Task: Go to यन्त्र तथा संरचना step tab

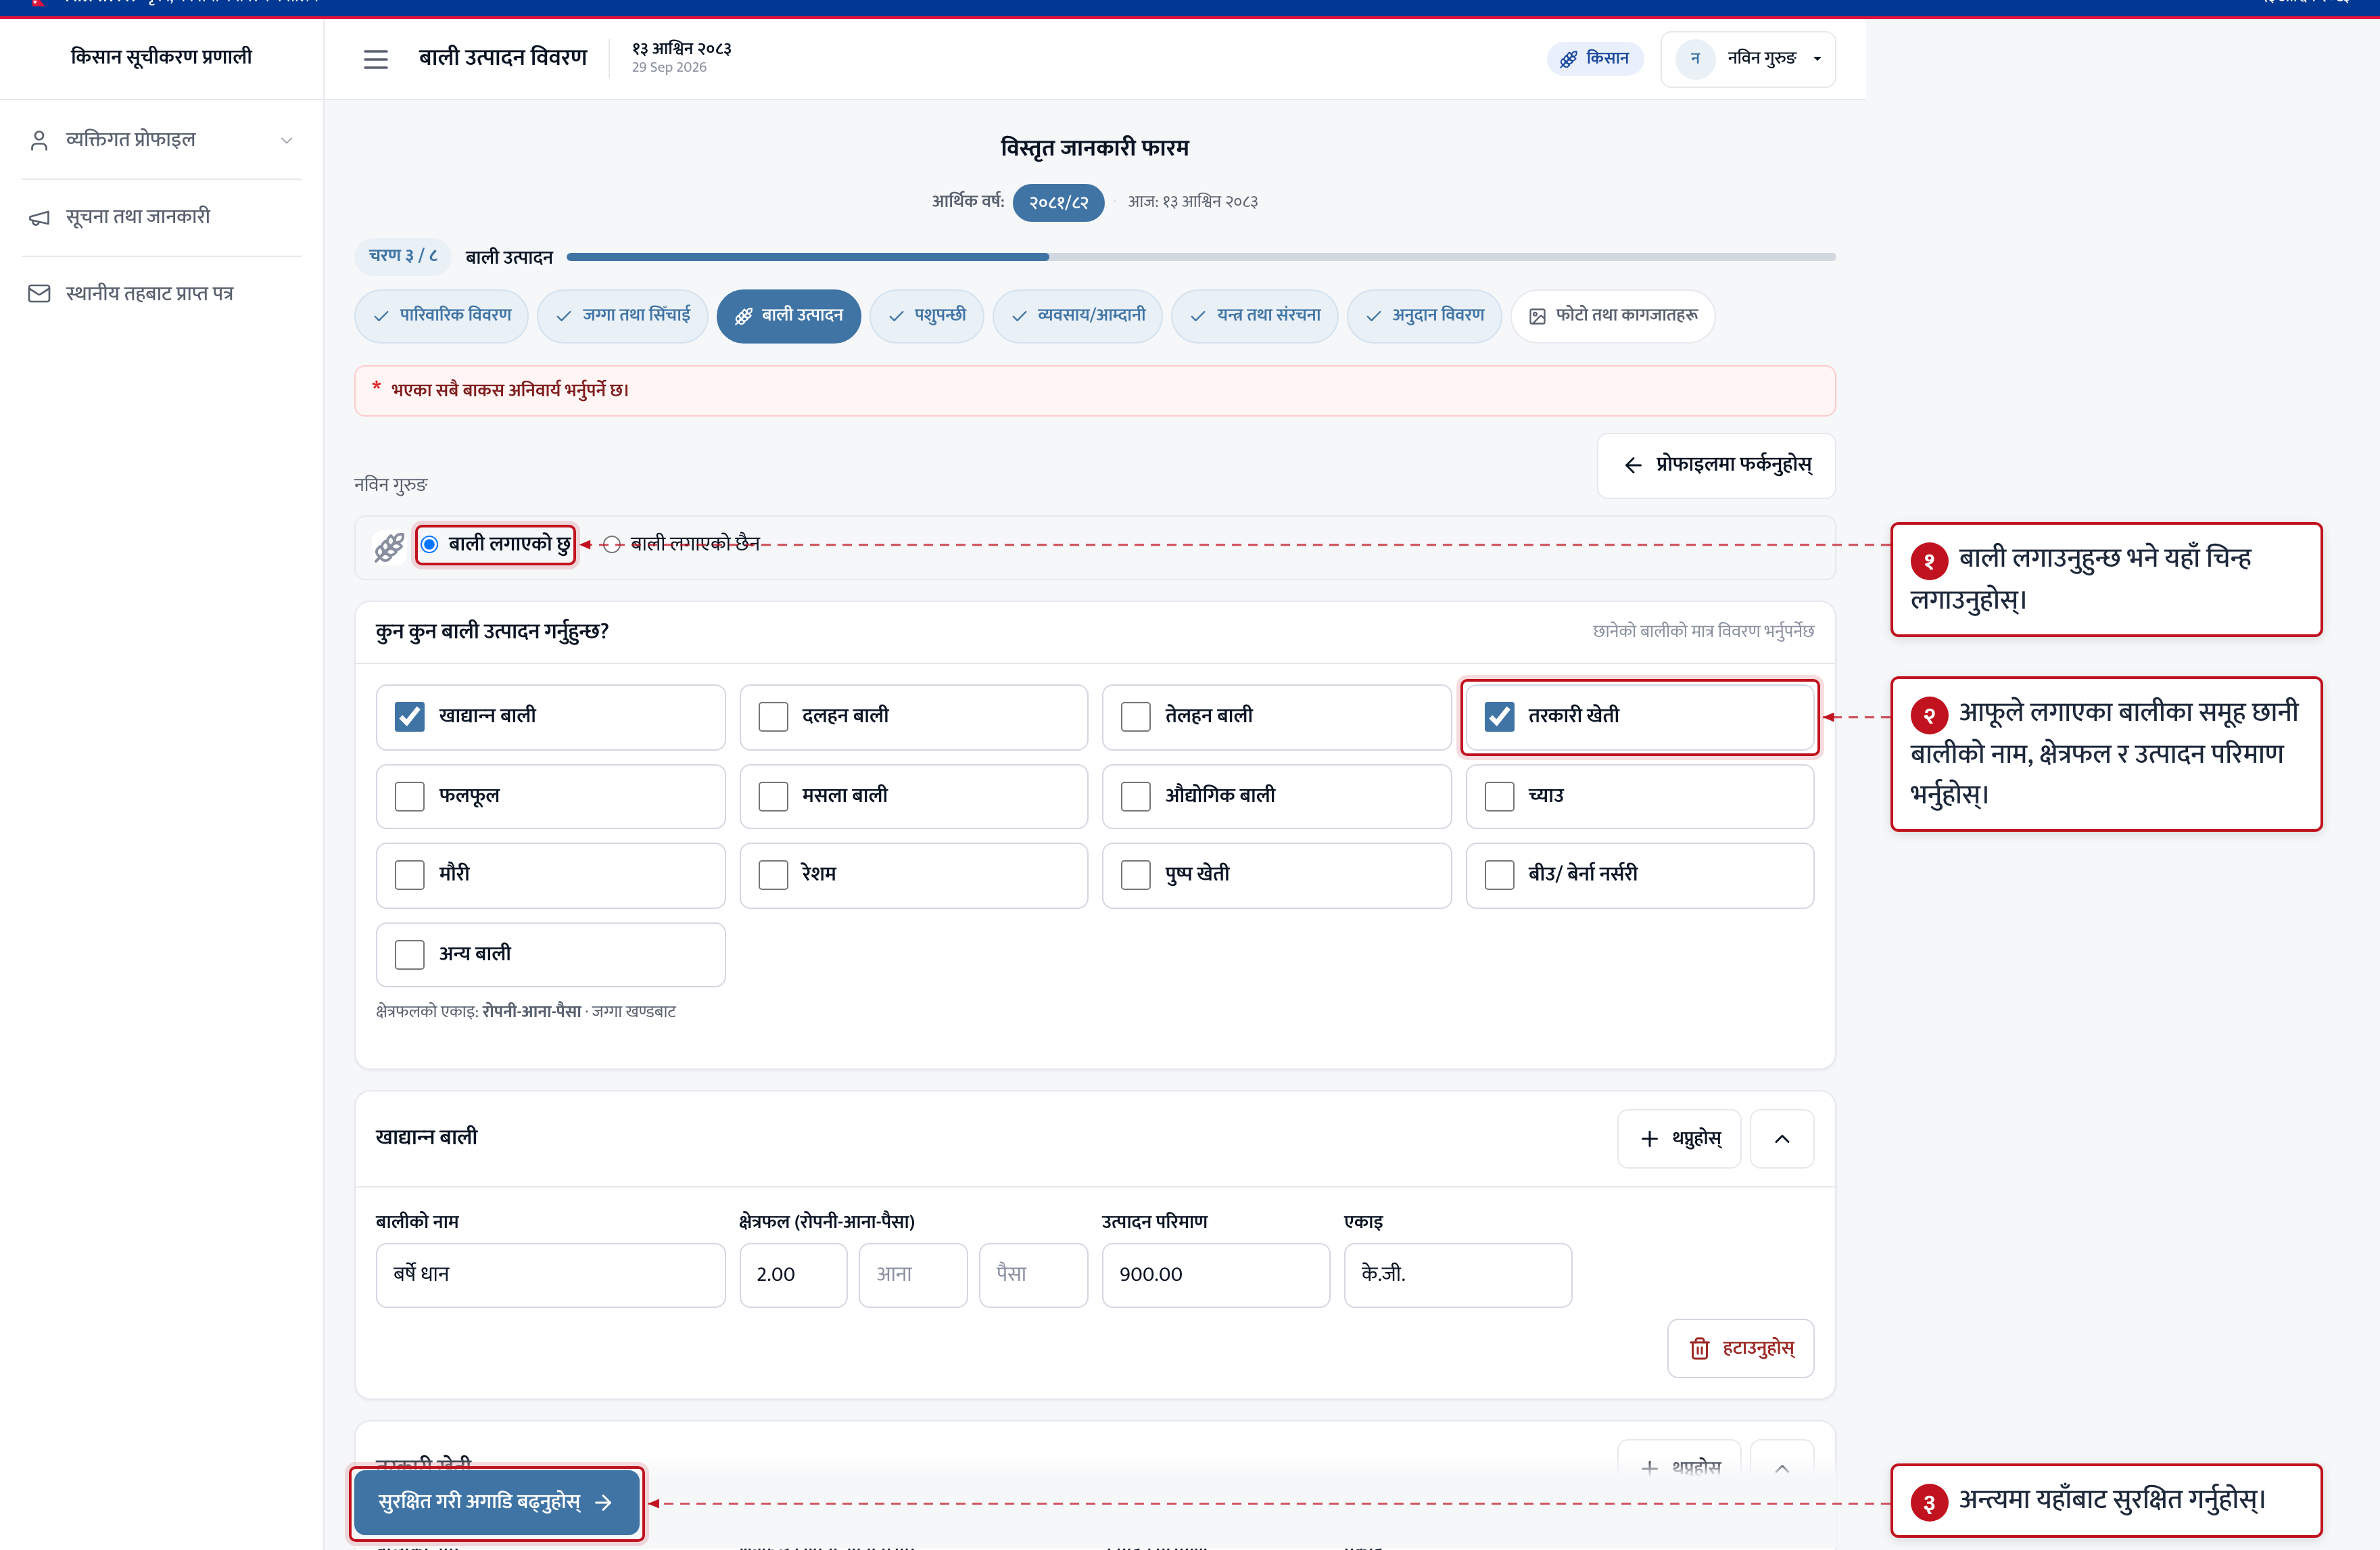Action: tap(1254, 316)
